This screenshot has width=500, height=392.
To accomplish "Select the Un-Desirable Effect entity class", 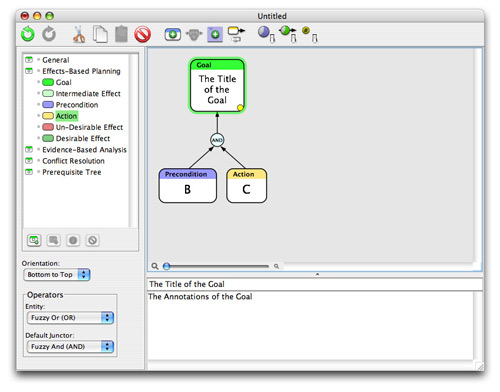I will [83, 127].
